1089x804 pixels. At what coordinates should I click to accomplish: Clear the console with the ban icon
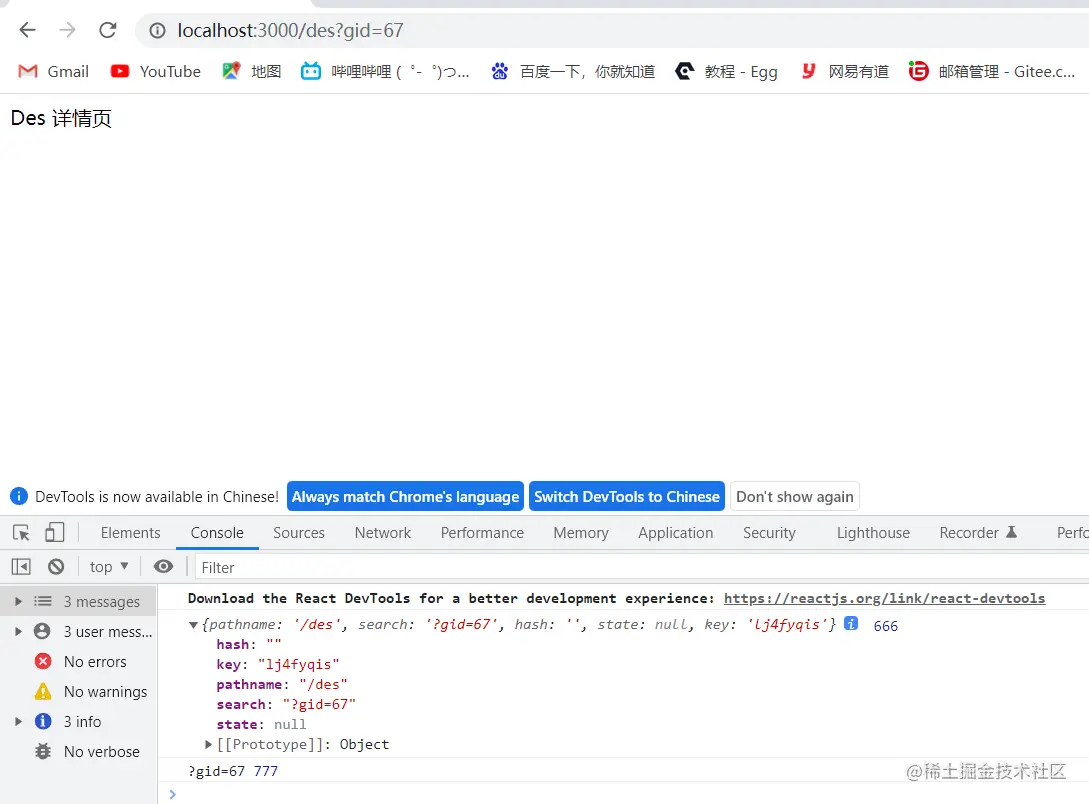(56, 567)
